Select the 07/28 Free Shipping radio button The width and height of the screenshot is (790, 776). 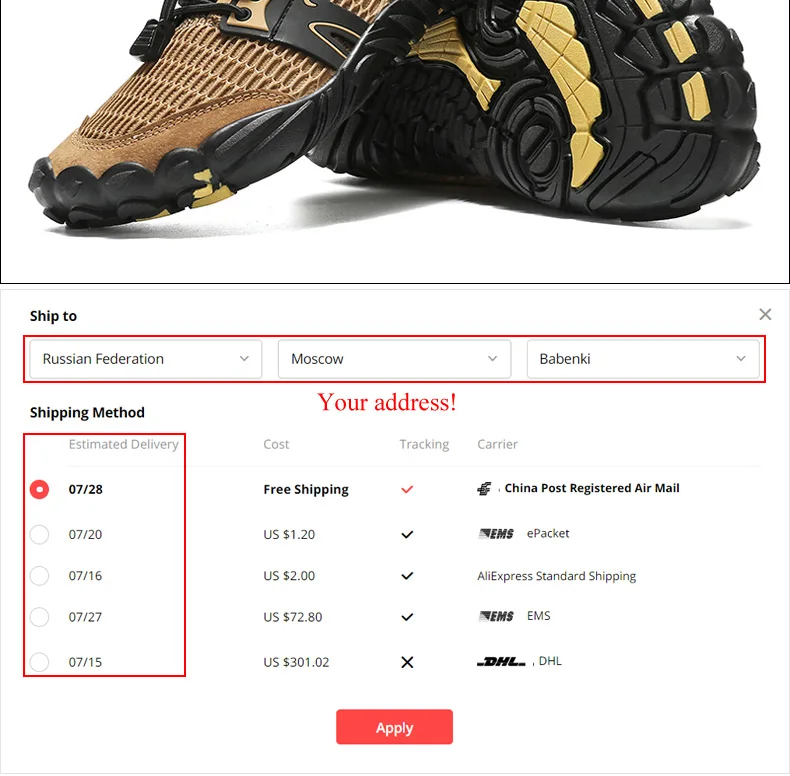coord(39,489)
